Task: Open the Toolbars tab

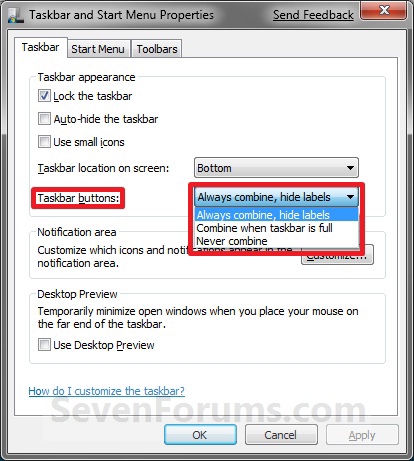Action: coord(157,49)
